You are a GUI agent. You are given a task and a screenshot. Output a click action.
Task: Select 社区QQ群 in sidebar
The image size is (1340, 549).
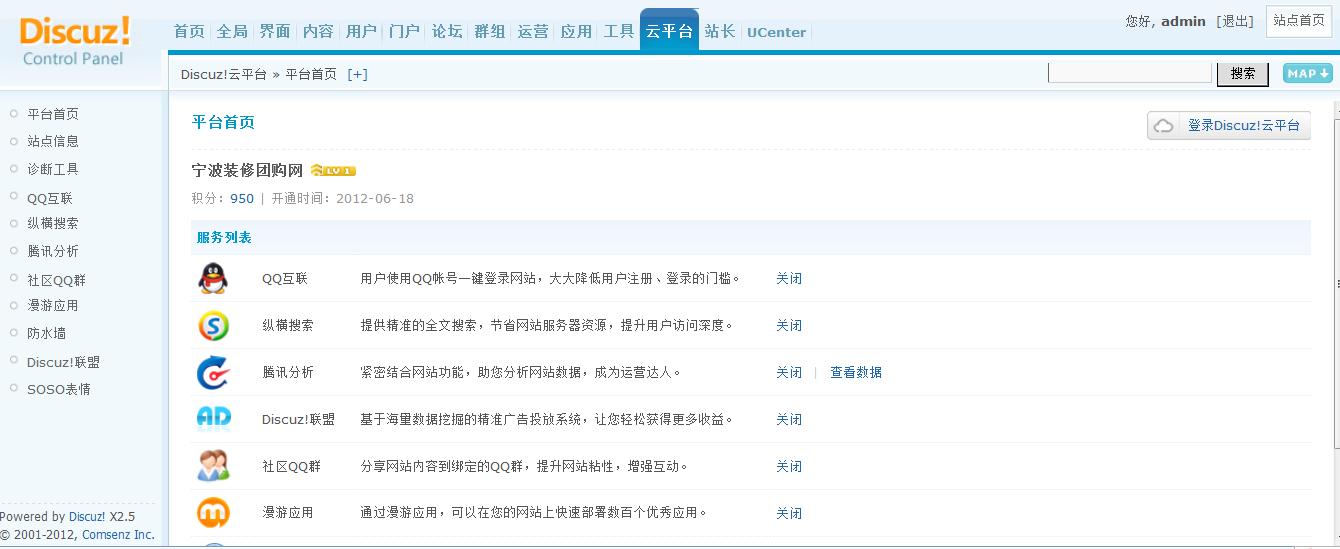(x=57, y=280)
